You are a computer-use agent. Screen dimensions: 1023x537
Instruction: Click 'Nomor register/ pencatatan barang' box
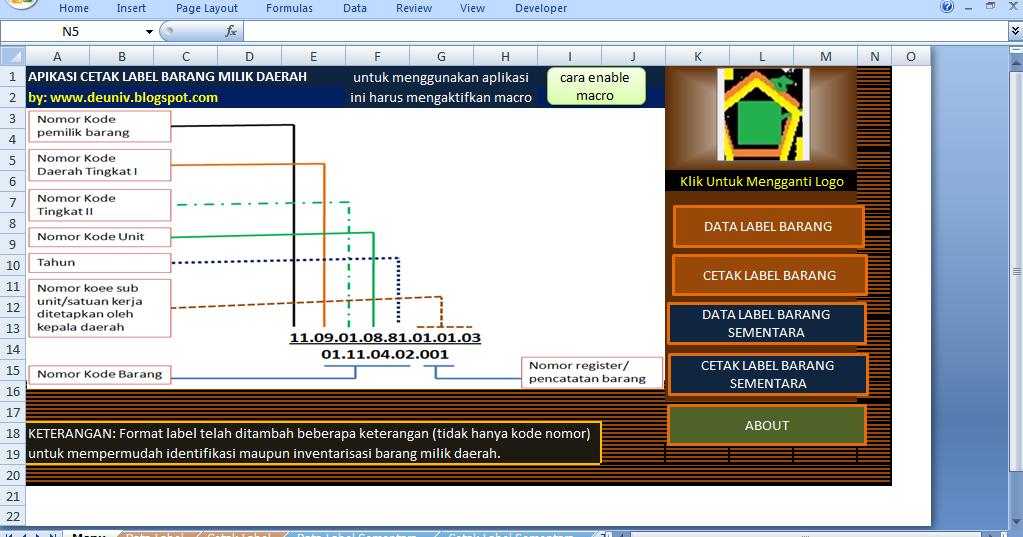[x=592, y=372]
